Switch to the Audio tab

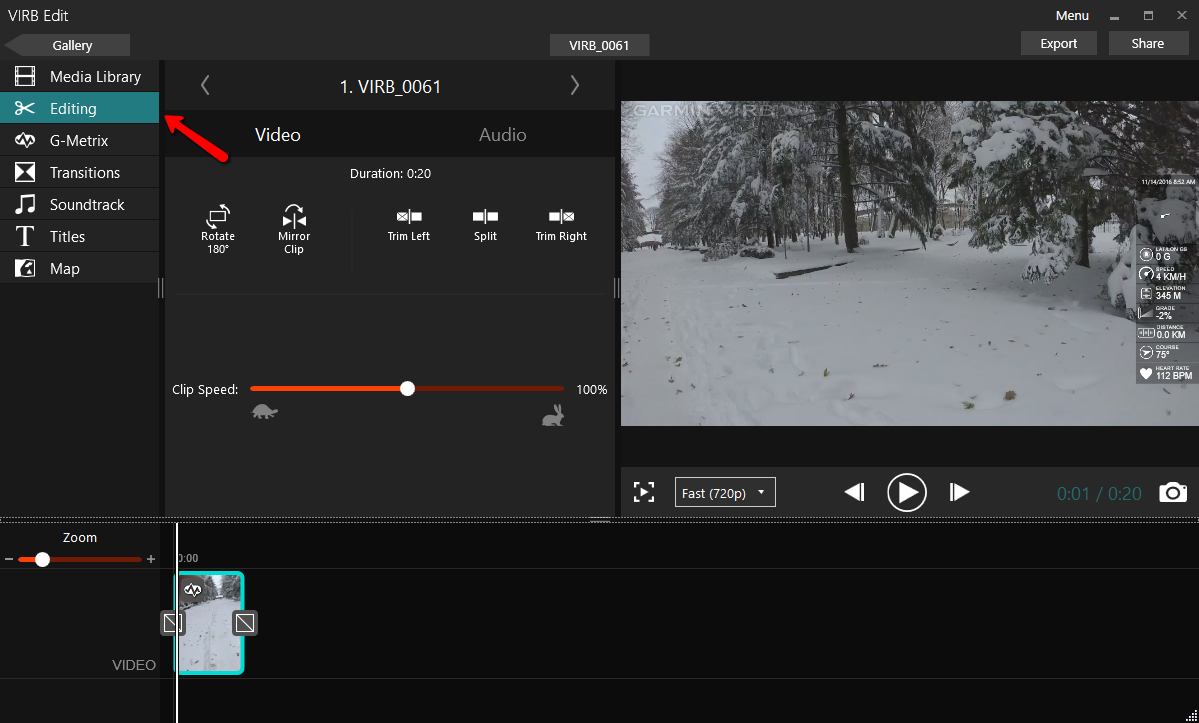[502, 135]
